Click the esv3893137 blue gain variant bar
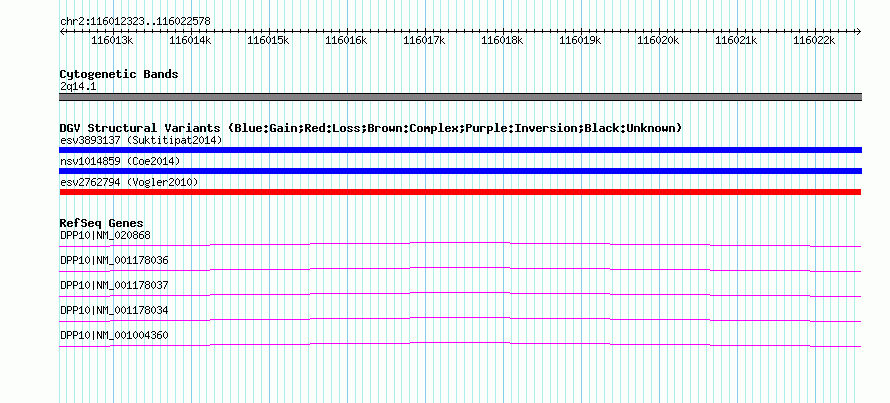 460,150
